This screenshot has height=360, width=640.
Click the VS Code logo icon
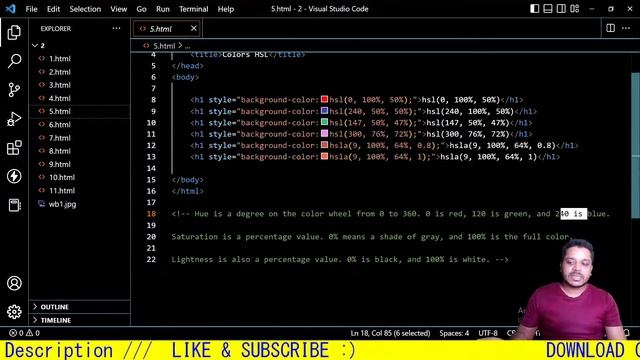(11, 9)
